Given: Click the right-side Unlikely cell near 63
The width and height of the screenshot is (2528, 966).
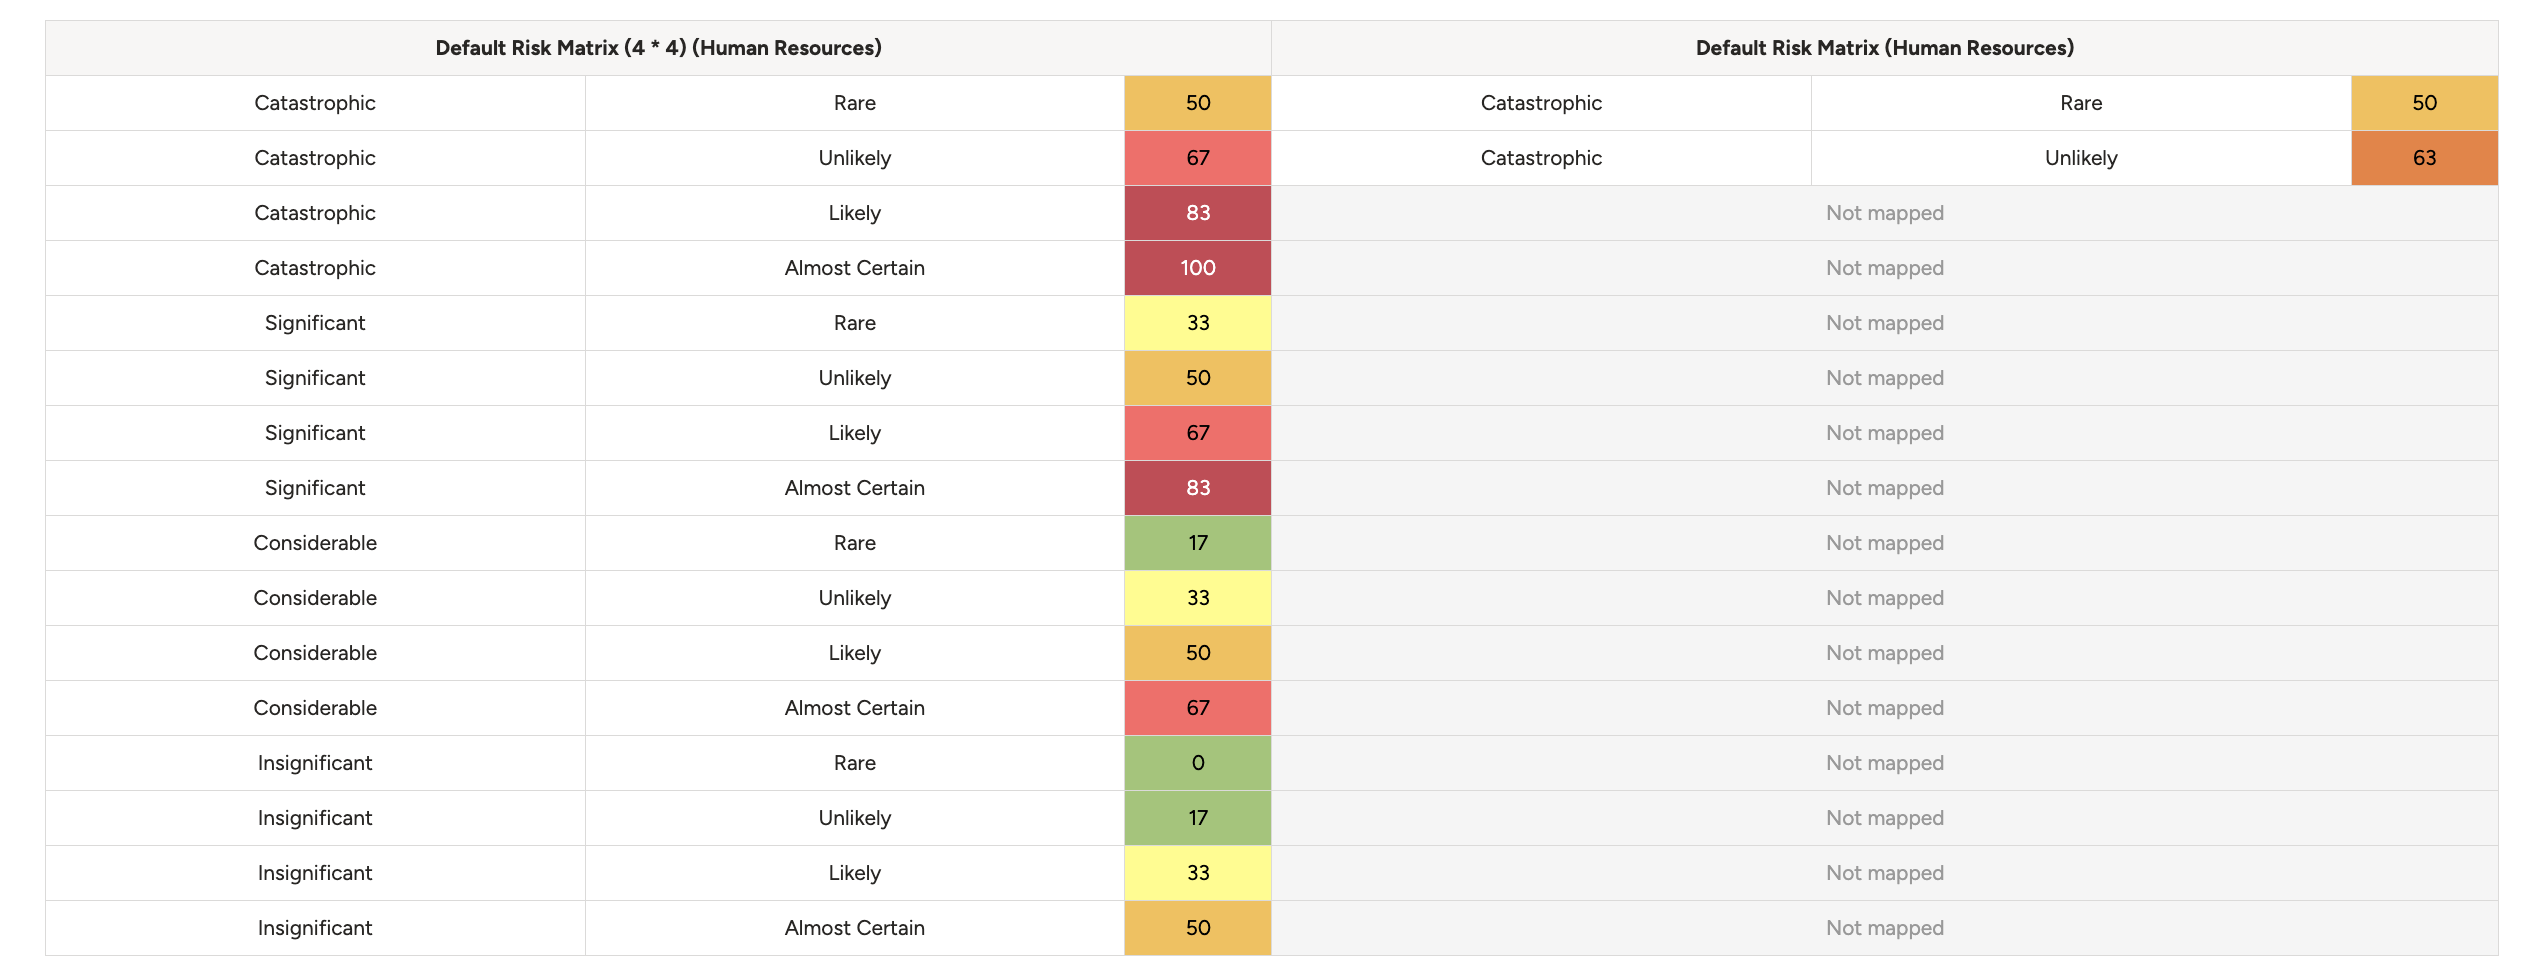Looking at the screenshot, I should pyautogui.click(x=2081, y=158).
